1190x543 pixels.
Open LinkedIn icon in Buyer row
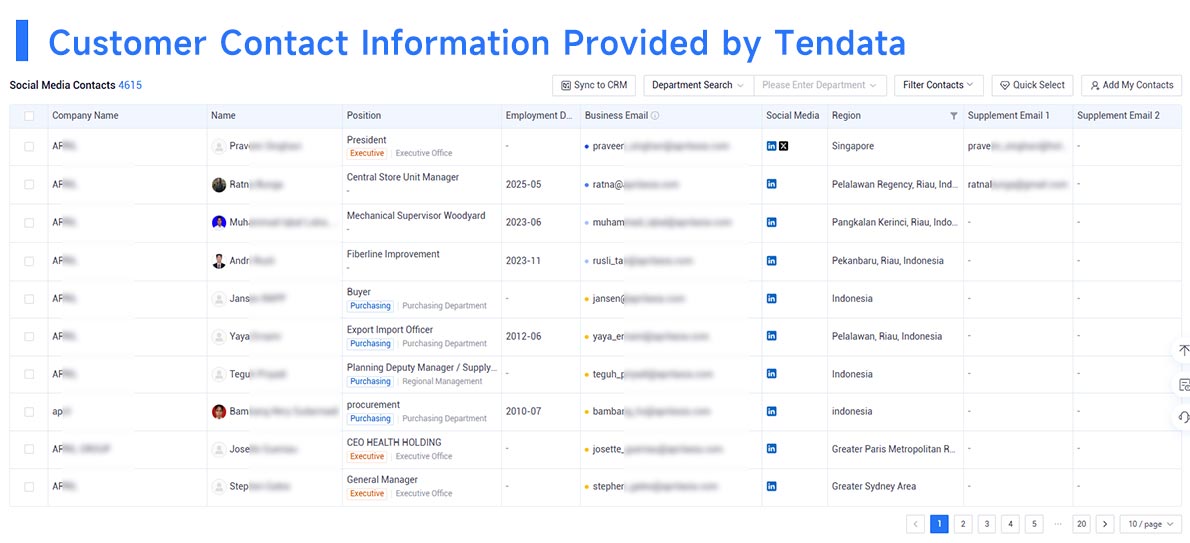point(772,298)
